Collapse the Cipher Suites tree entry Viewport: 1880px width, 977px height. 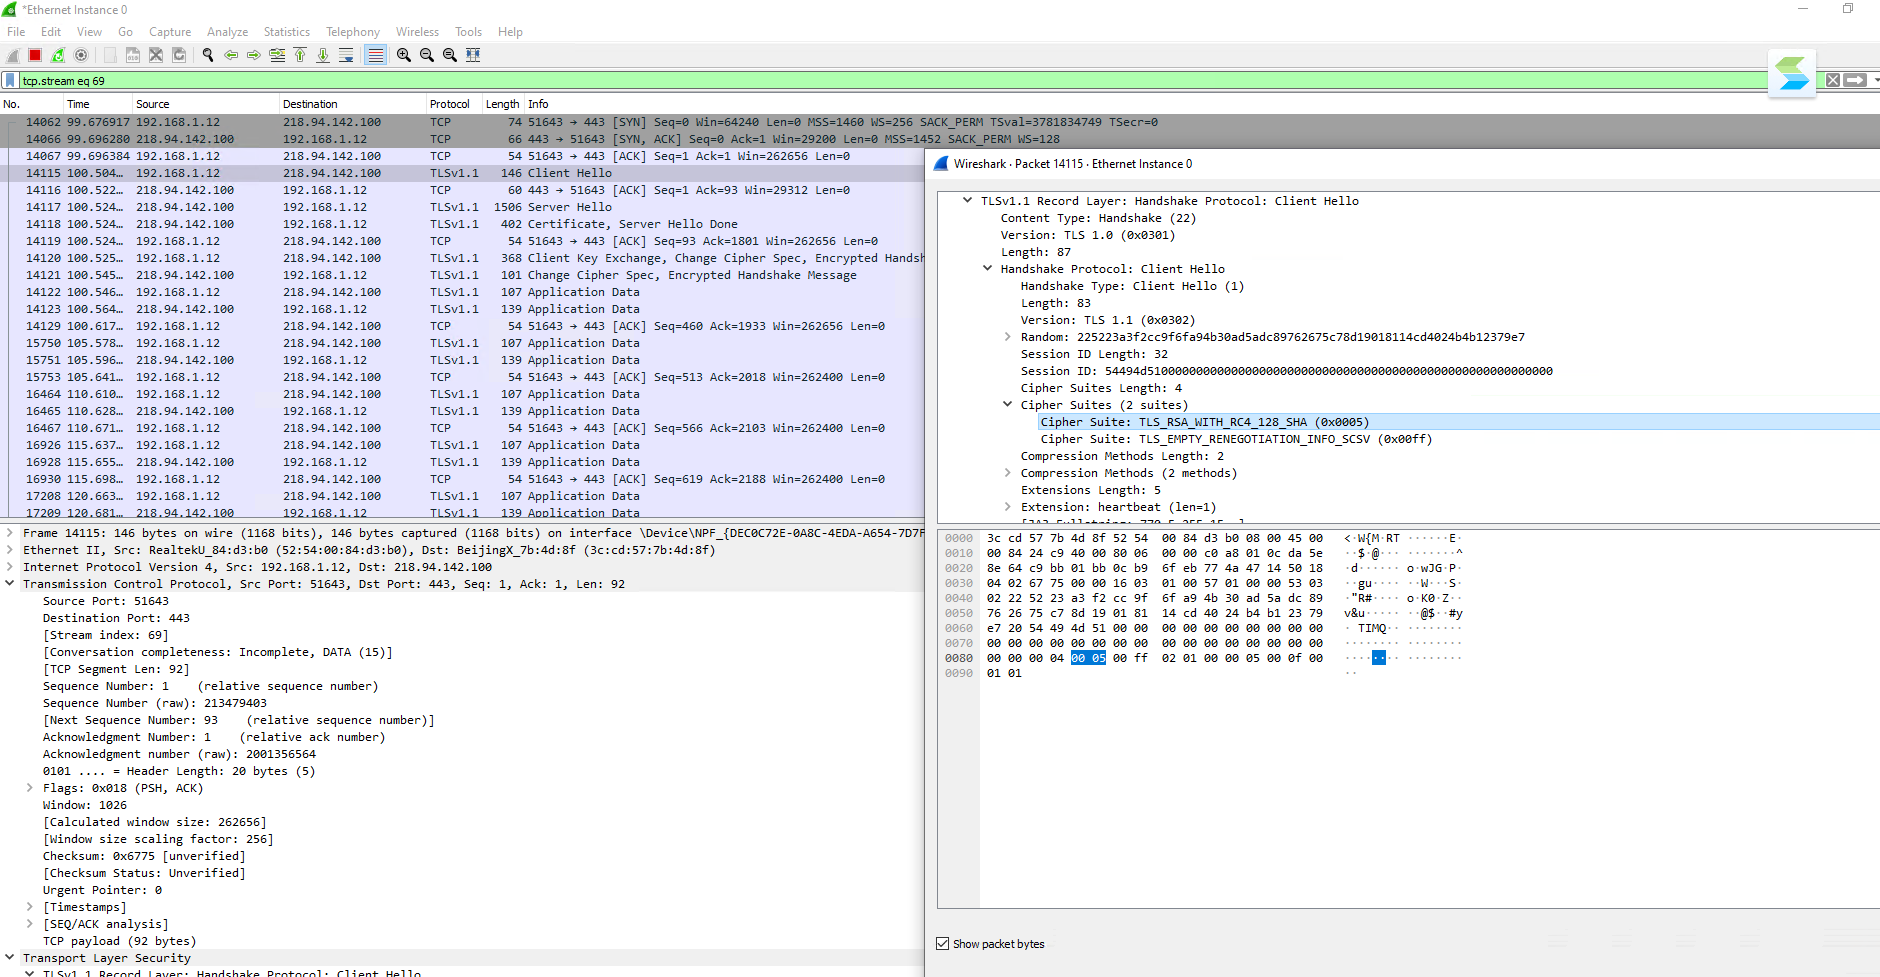[1007, 405]
